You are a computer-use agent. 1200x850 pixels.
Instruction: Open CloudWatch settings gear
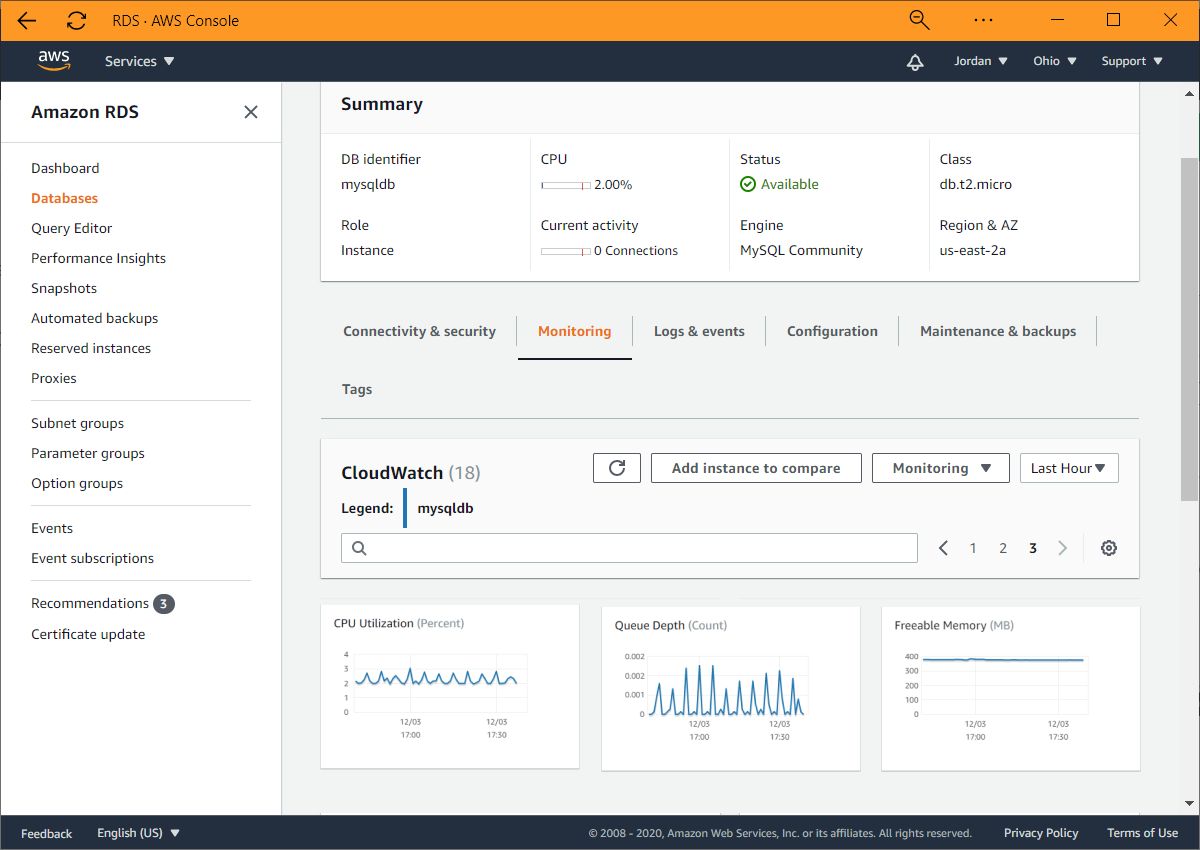[x=1108, y=548]
